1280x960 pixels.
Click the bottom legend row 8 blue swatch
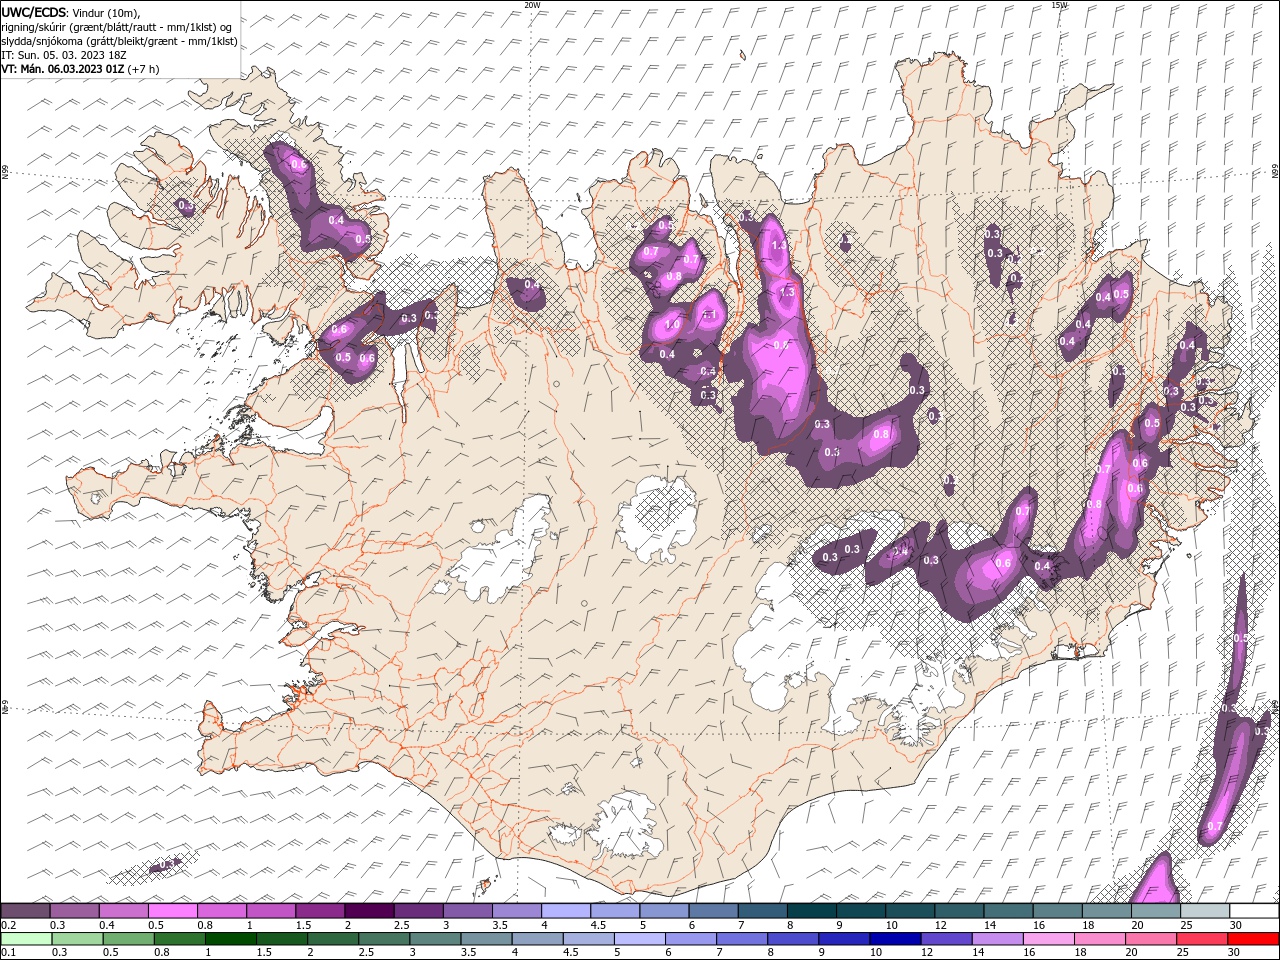(x=794, y=939)
